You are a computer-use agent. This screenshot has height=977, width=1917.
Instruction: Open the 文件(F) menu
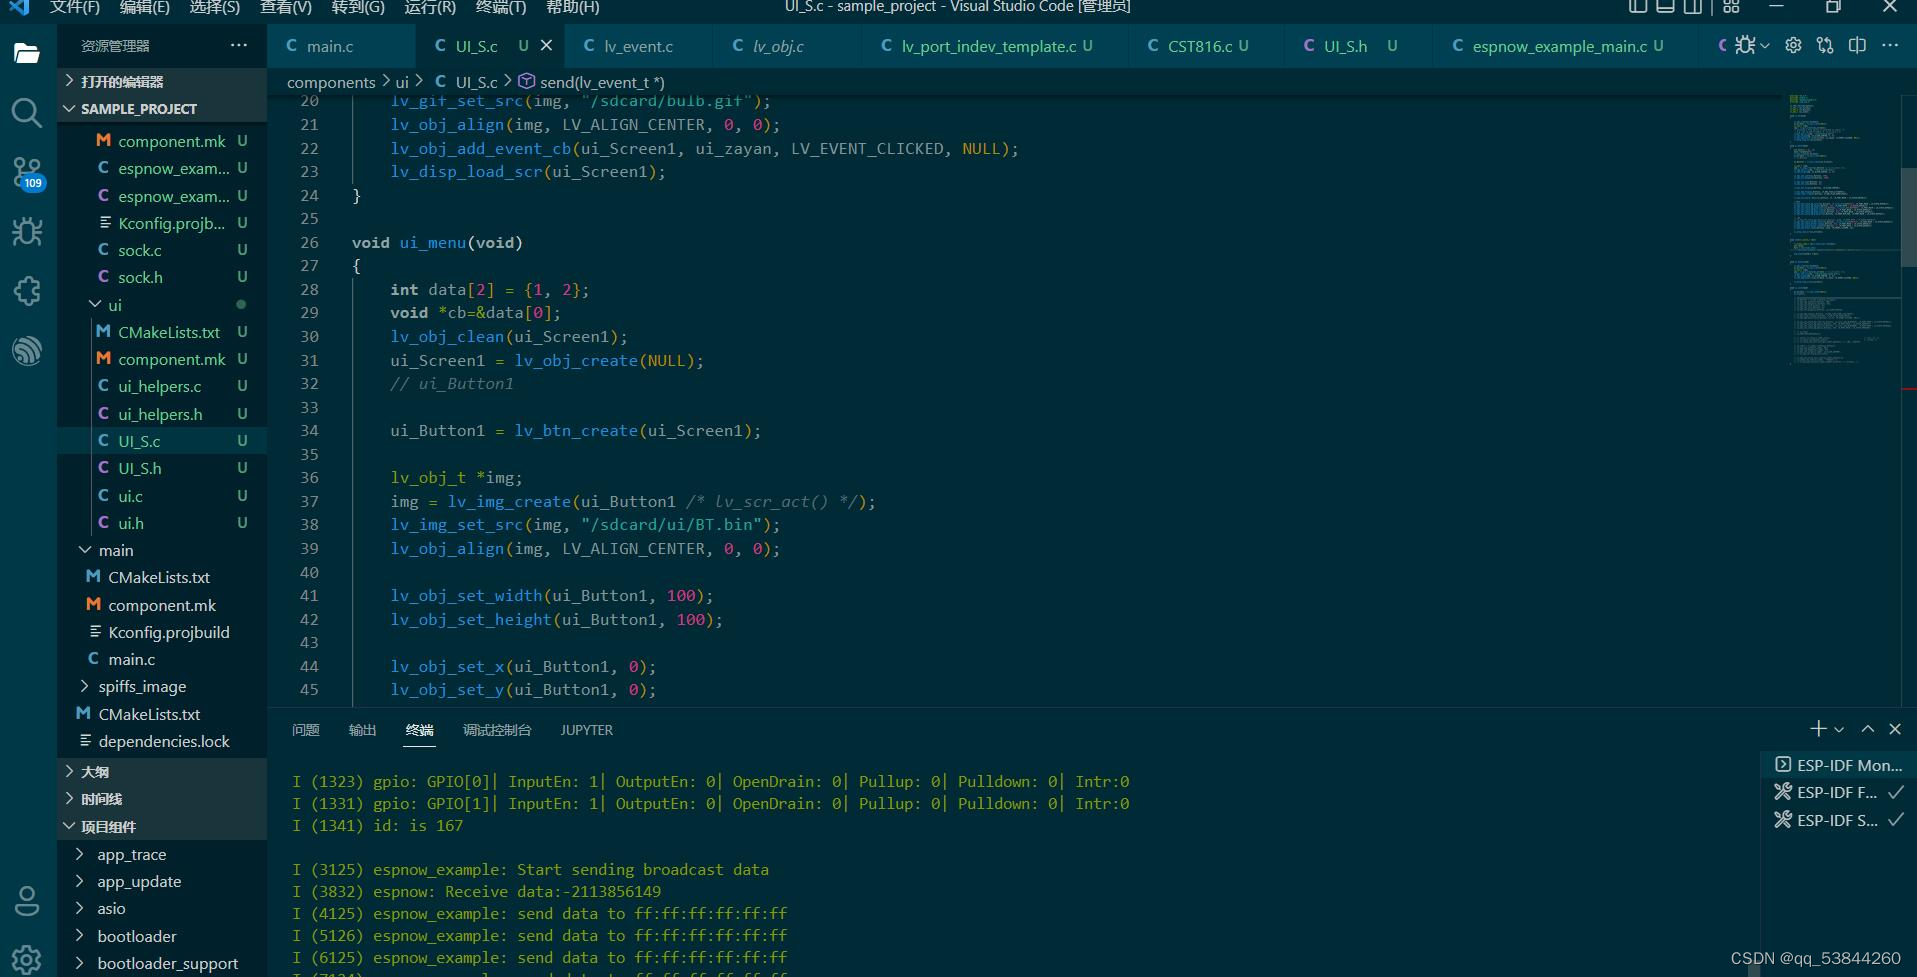75,7
